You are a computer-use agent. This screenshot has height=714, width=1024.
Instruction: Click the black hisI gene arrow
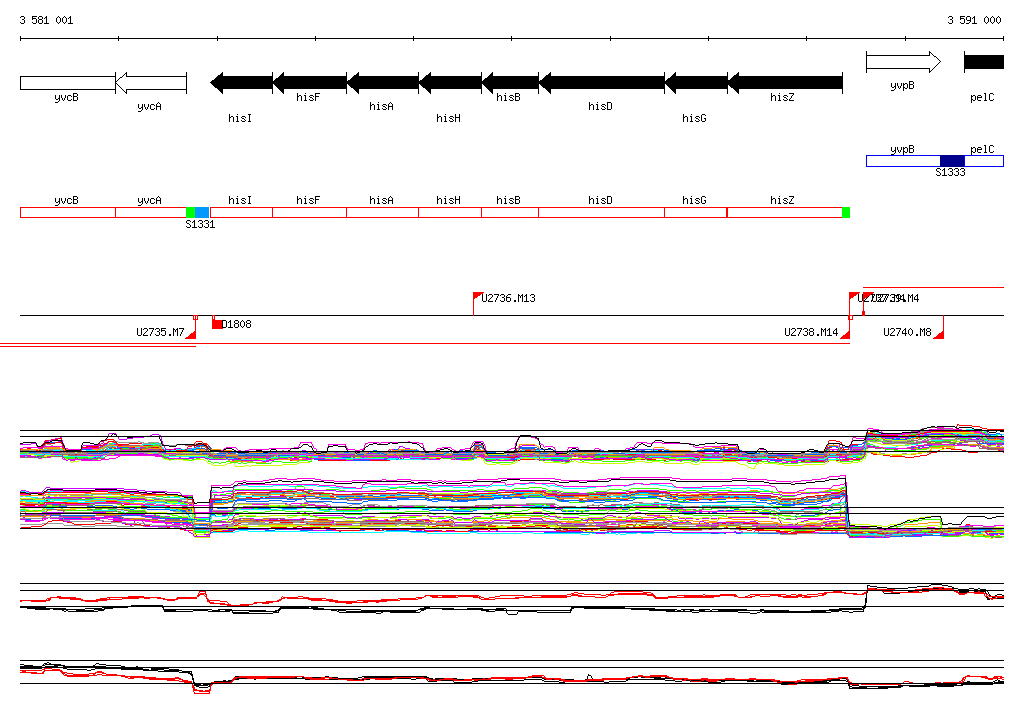242,83
